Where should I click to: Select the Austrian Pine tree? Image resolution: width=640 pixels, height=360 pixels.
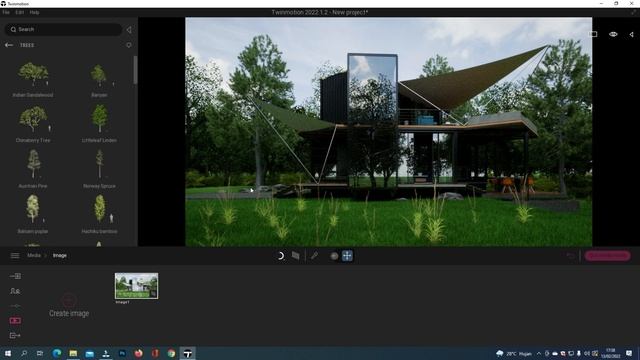pos(33,169)
